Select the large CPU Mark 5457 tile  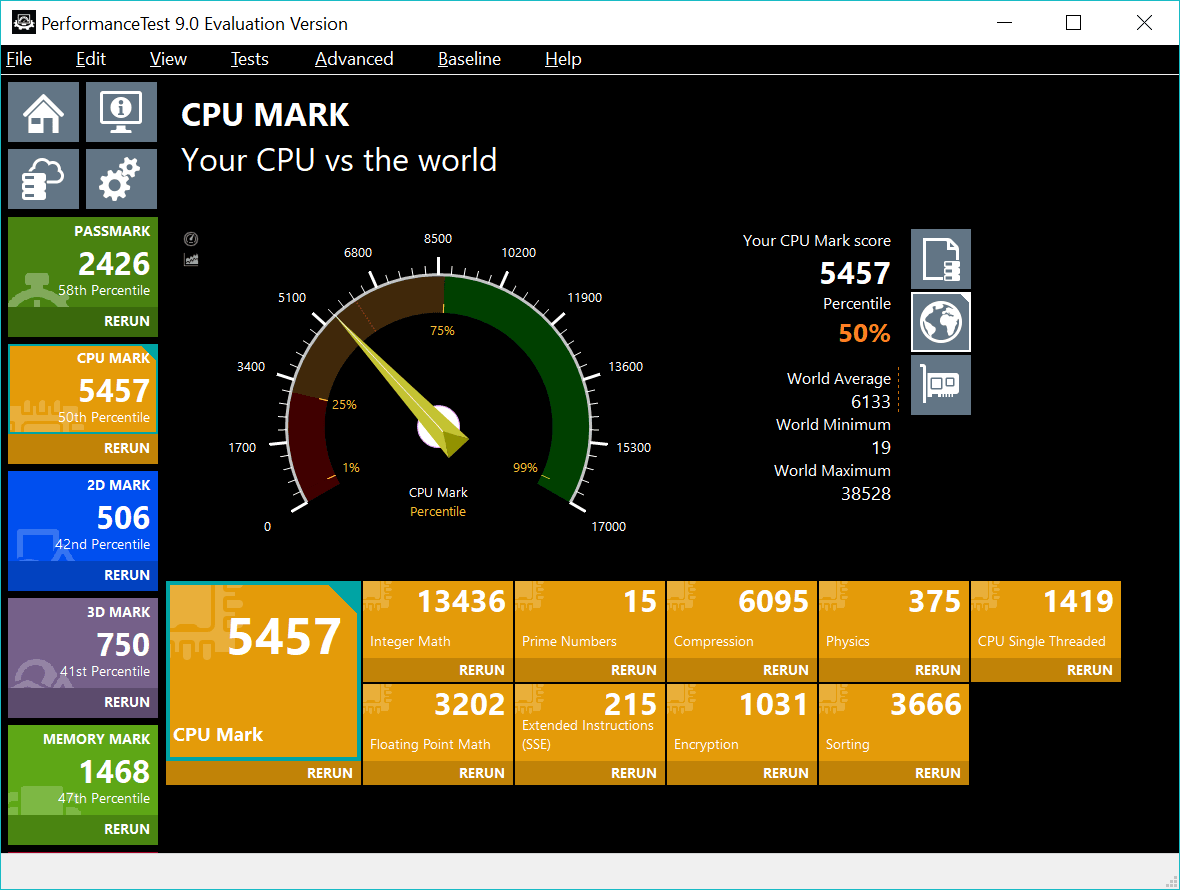click(x=263, y=670)
